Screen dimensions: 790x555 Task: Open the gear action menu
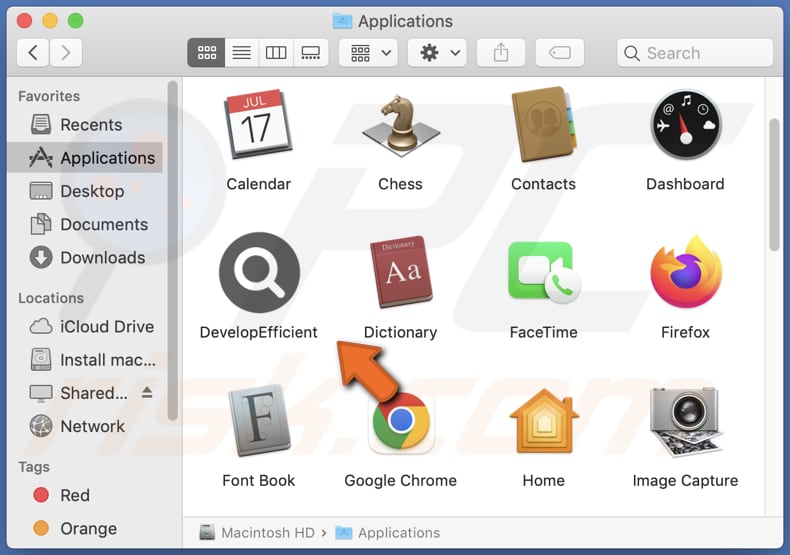tap(437, 52)
